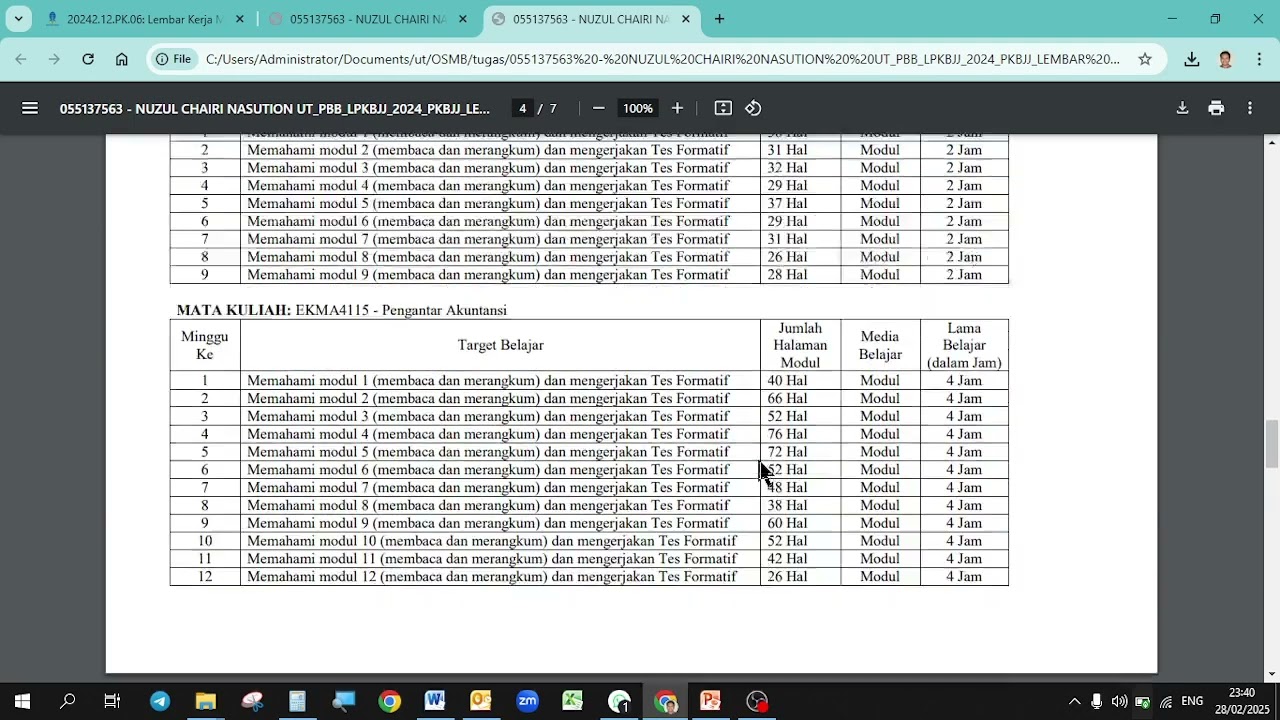Switch to the 20242.12.PK.06 Lembar Kerja tab
1280x720 pixels.
(x=146, y=19)
